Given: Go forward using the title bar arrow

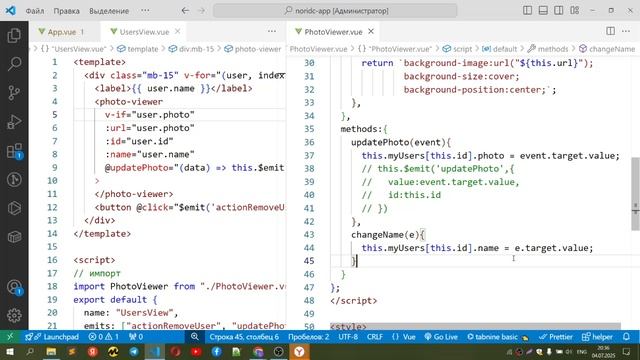Looking at the screenshot, I should point(202,11).
